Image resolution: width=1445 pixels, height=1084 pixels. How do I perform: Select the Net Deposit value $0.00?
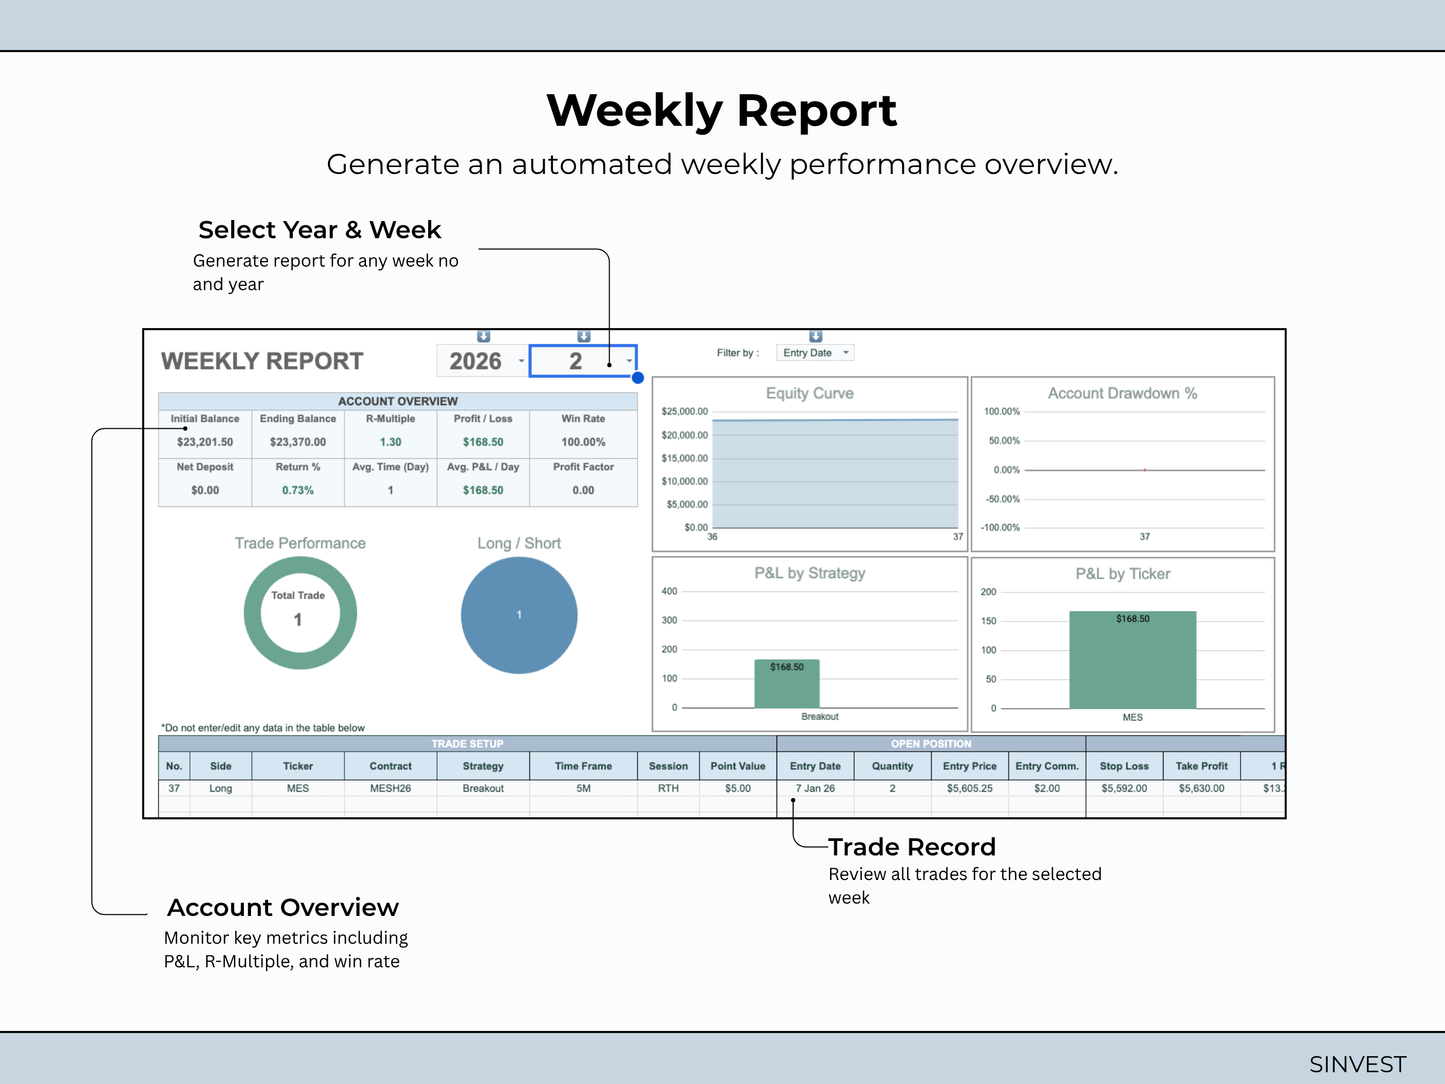pos(205,490)
